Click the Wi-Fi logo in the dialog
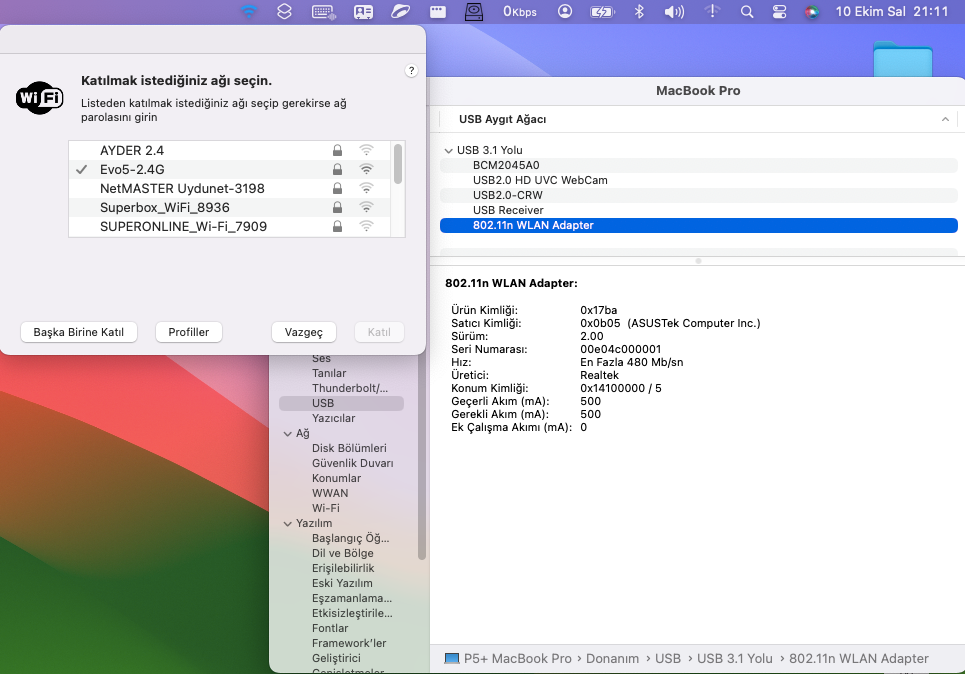 click(39, 98)
